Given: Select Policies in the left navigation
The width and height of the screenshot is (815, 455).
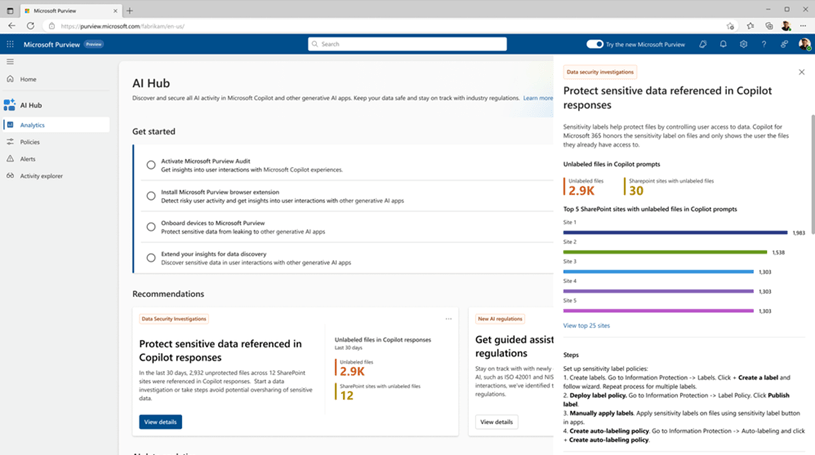Looking at the screenshot, I should tap(30, 142).
